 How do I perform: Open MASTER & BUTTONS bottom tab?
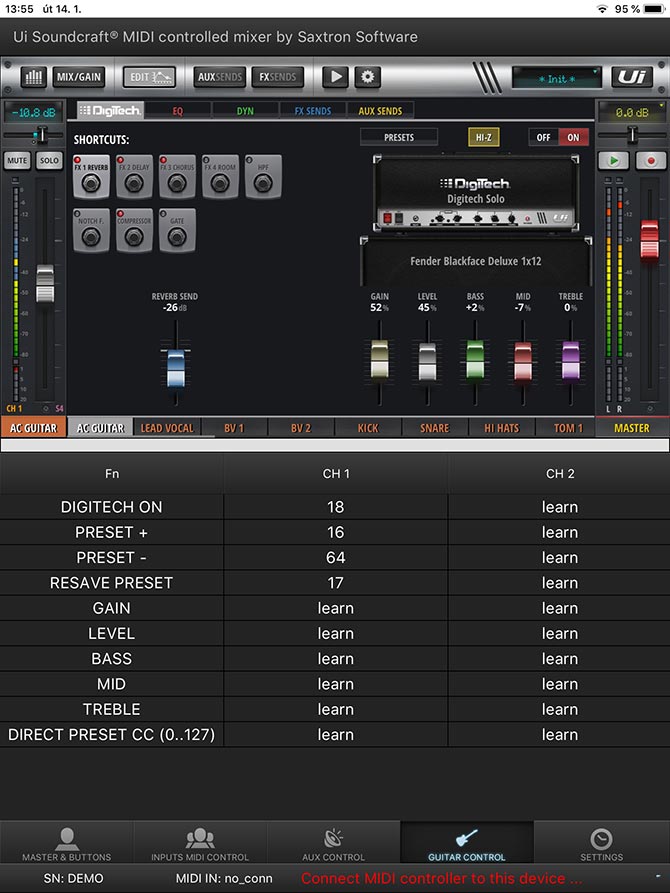coord(67,843)
